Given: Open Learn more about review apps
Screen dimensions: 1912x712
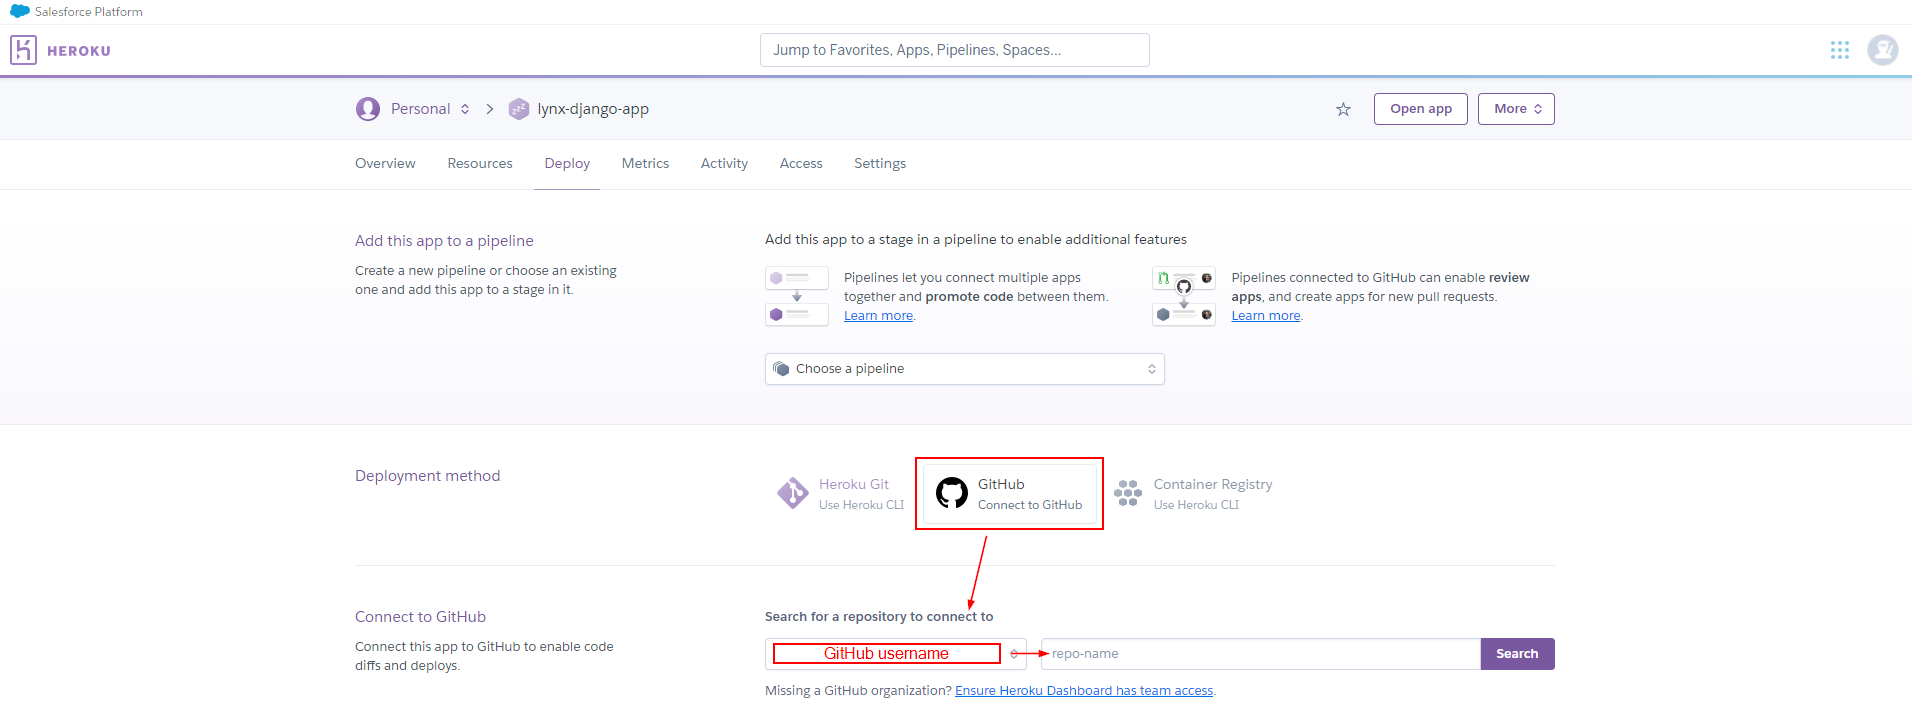Looking at the screenshot, I should [x=1266, y=316].
